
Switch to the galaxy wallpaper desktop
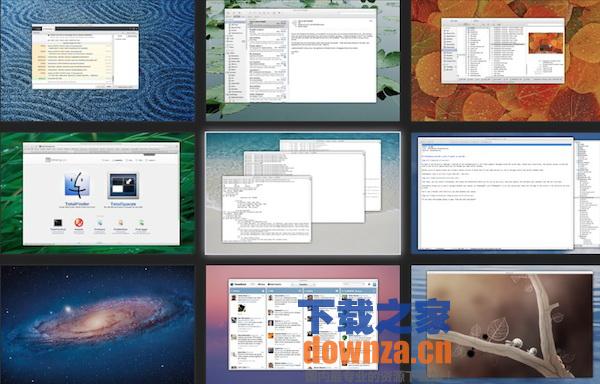[x=98, y=325]
